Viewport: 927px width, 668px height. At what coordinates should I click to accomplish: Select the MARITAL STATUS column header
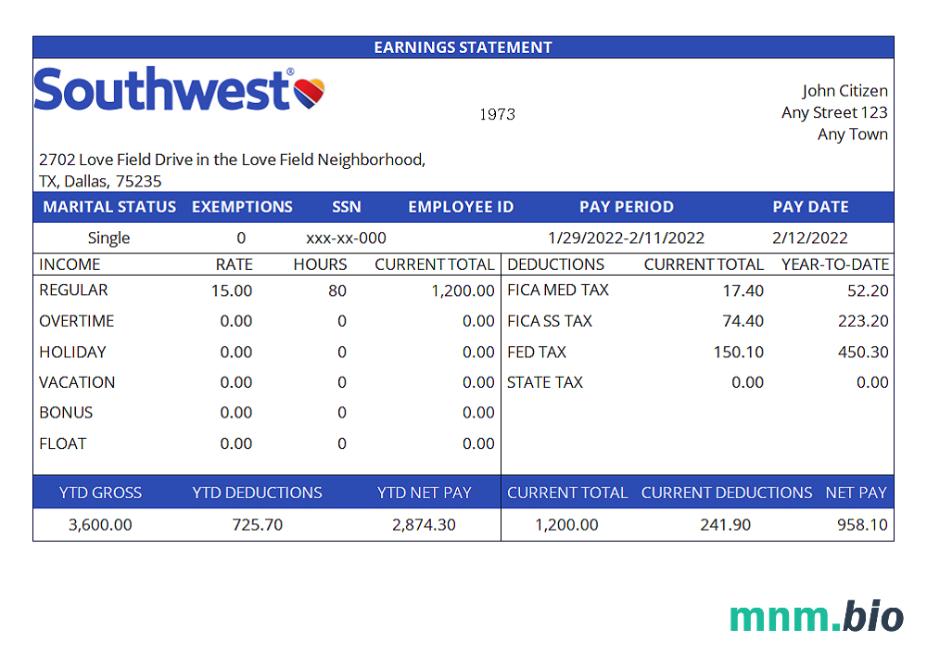pyautogui.click(x=109, y=207)
